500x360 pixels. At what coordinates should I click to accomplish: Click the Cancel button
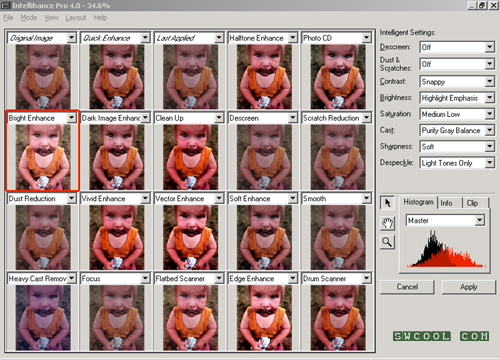point(407,287)
